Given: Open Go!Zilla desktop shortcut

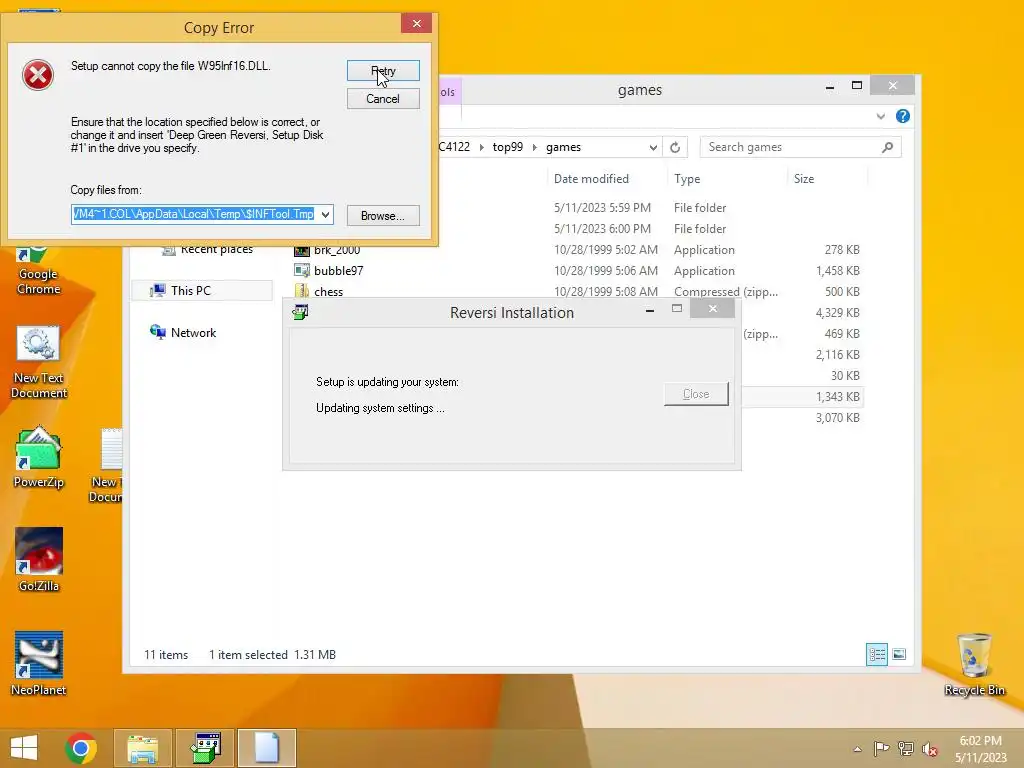Looking at the screenshot, I should point(39,560).
